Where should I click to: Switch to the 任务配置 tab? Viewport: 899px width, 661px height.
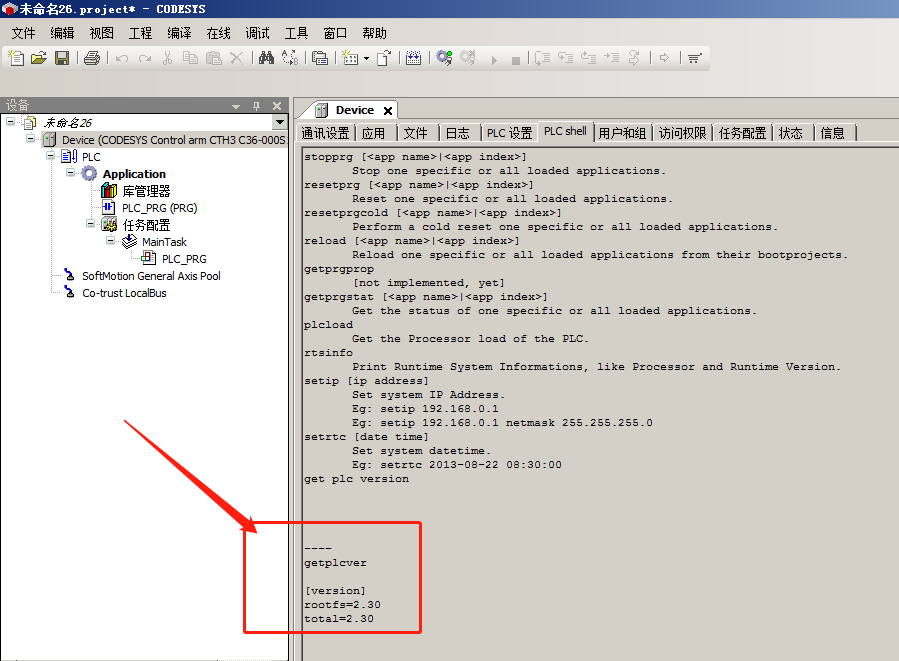pos(742,133)
